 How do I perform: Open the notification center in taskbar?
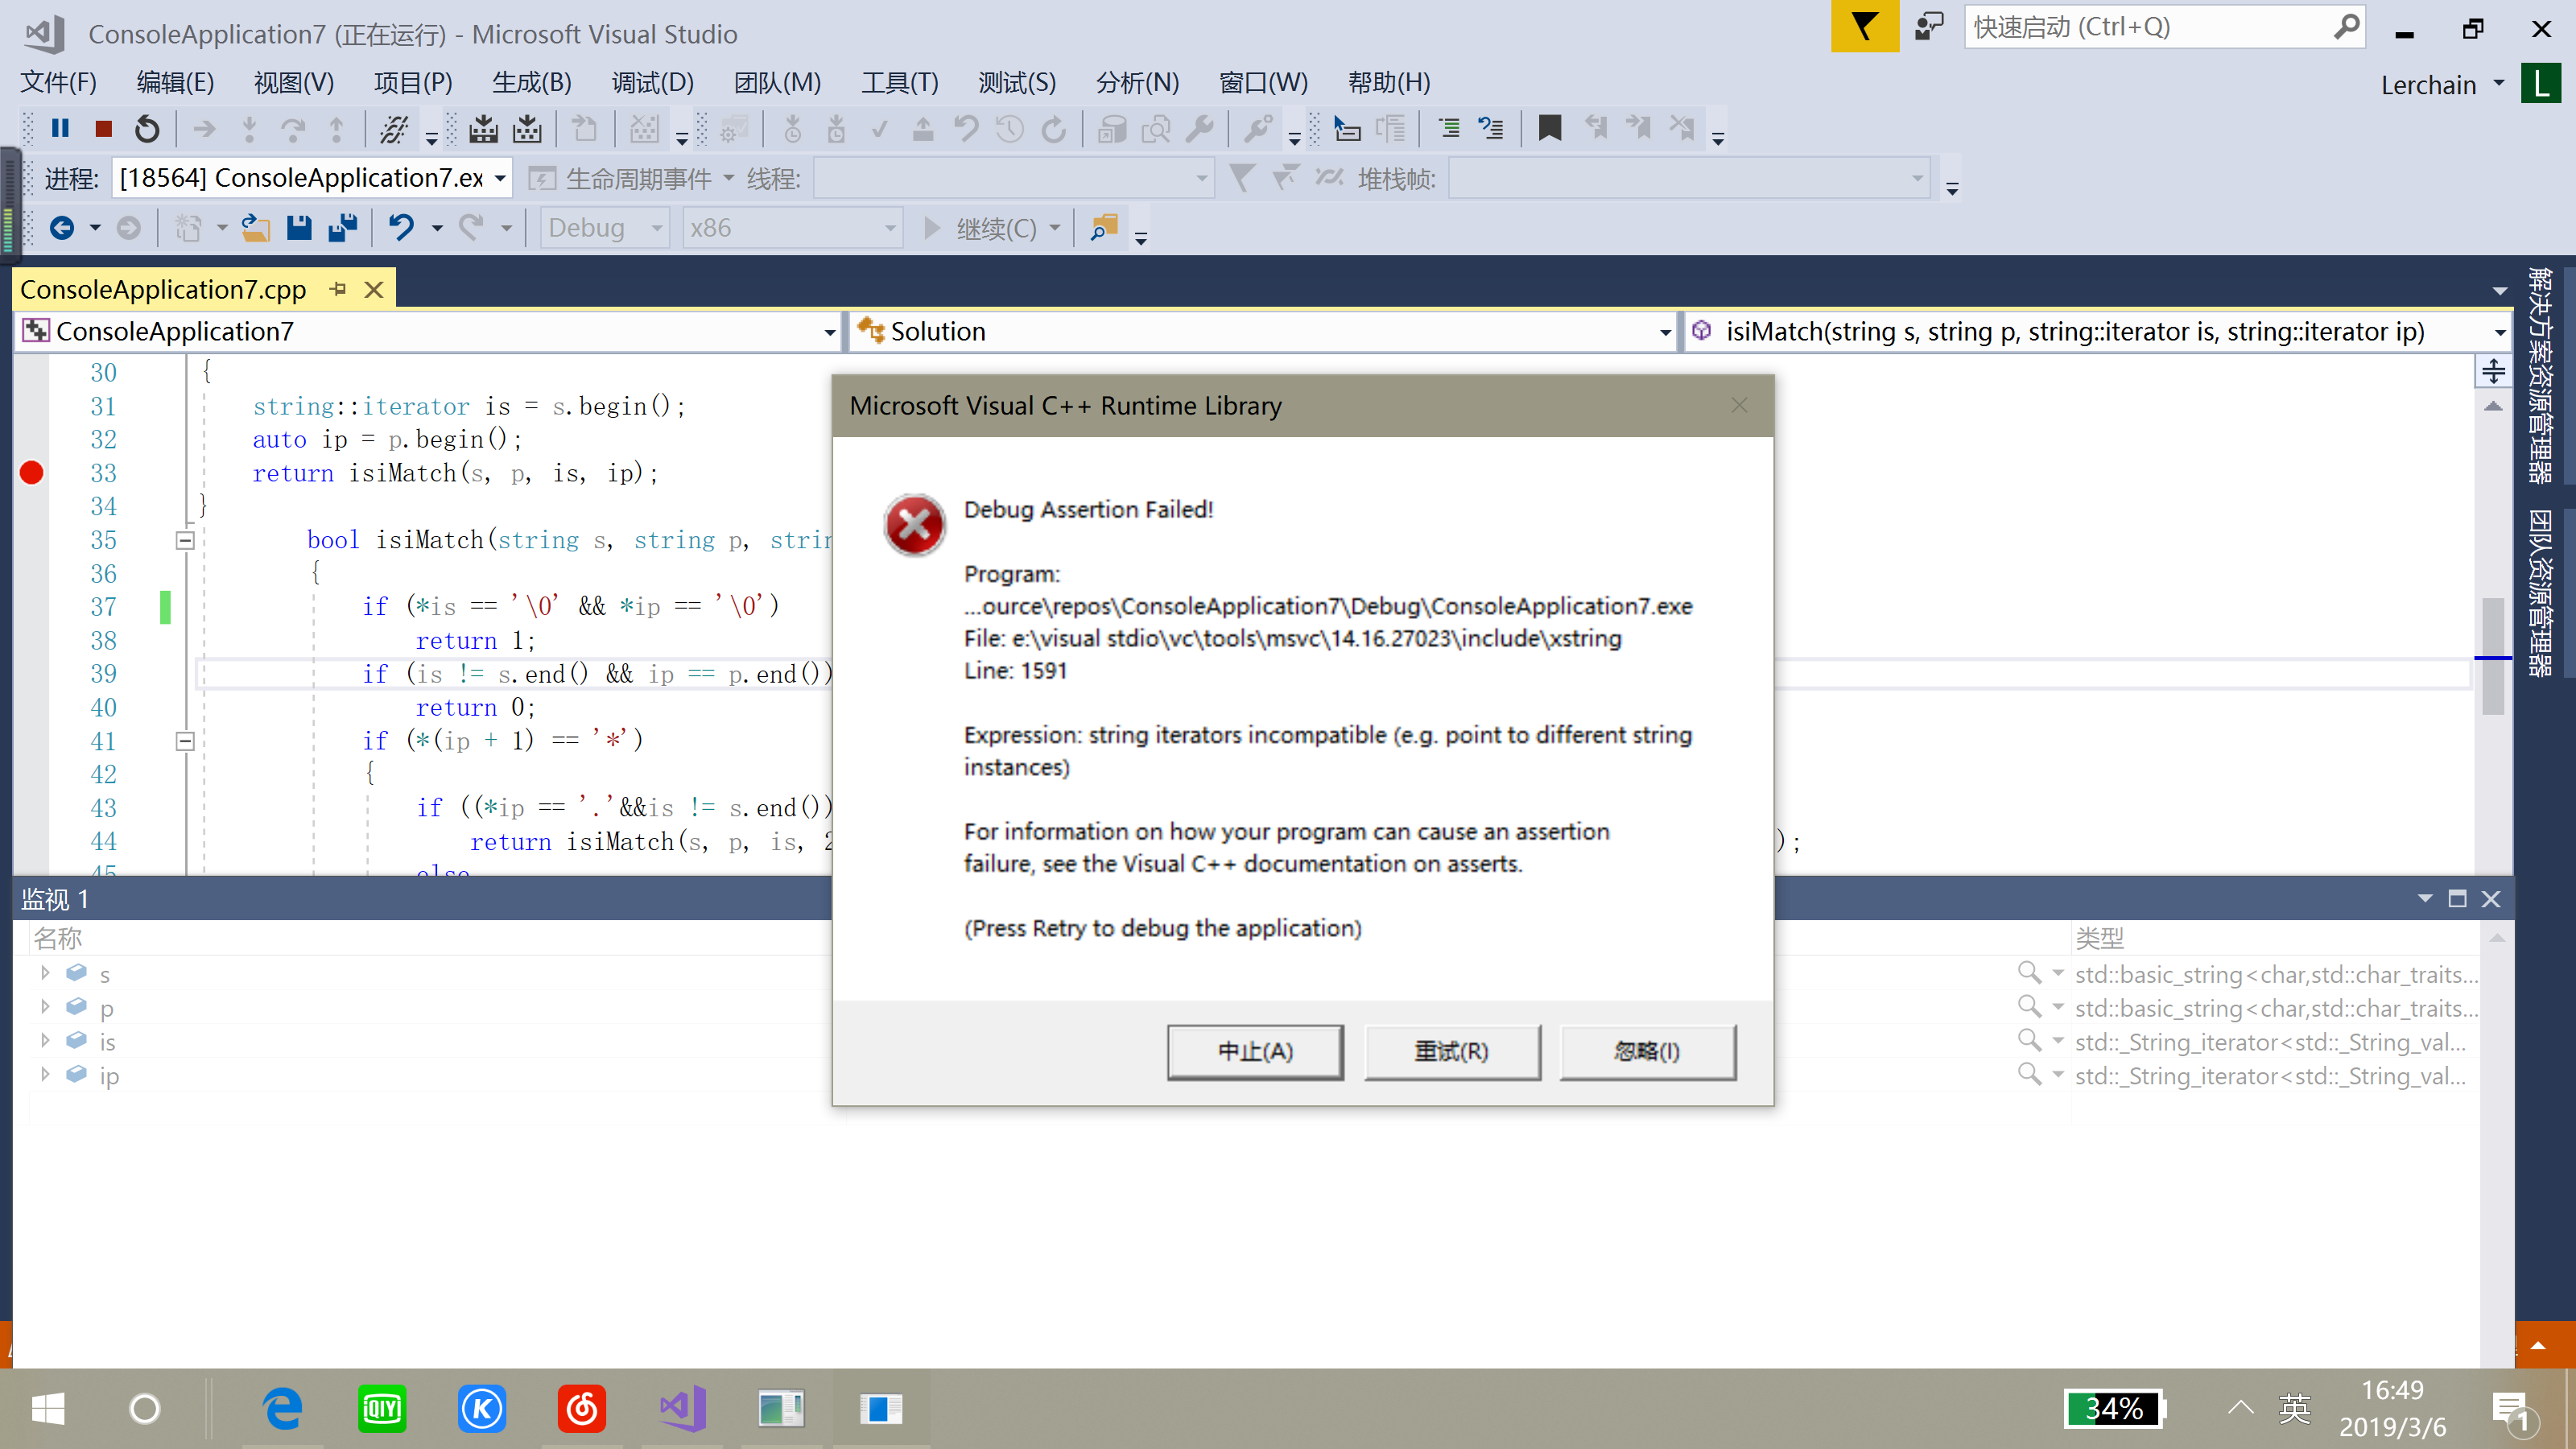(x=2513, y=1410)
